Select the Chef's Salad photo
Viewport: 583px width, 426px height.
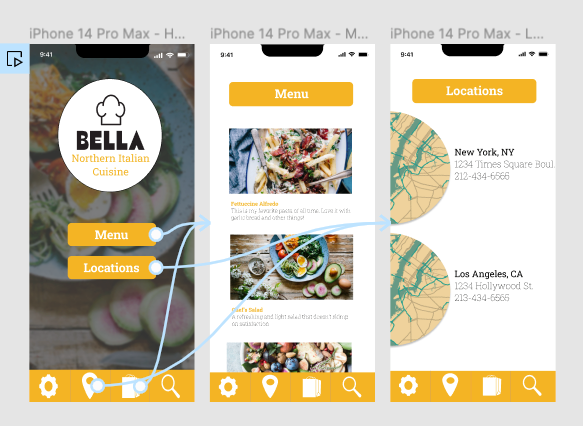[292, 267]
